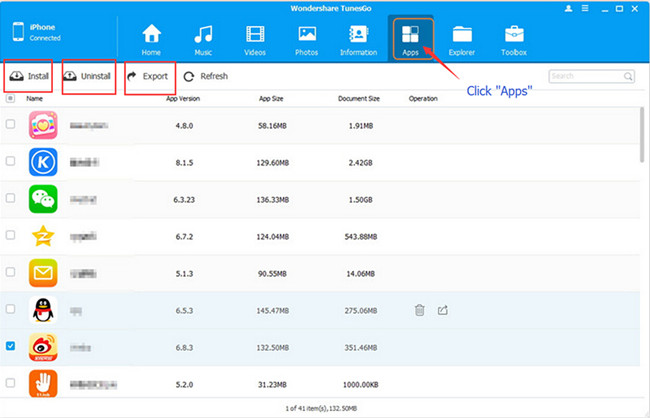Check the box for the 5.1.3 mail app
650x418 pixels.
[x=10, y=272]
